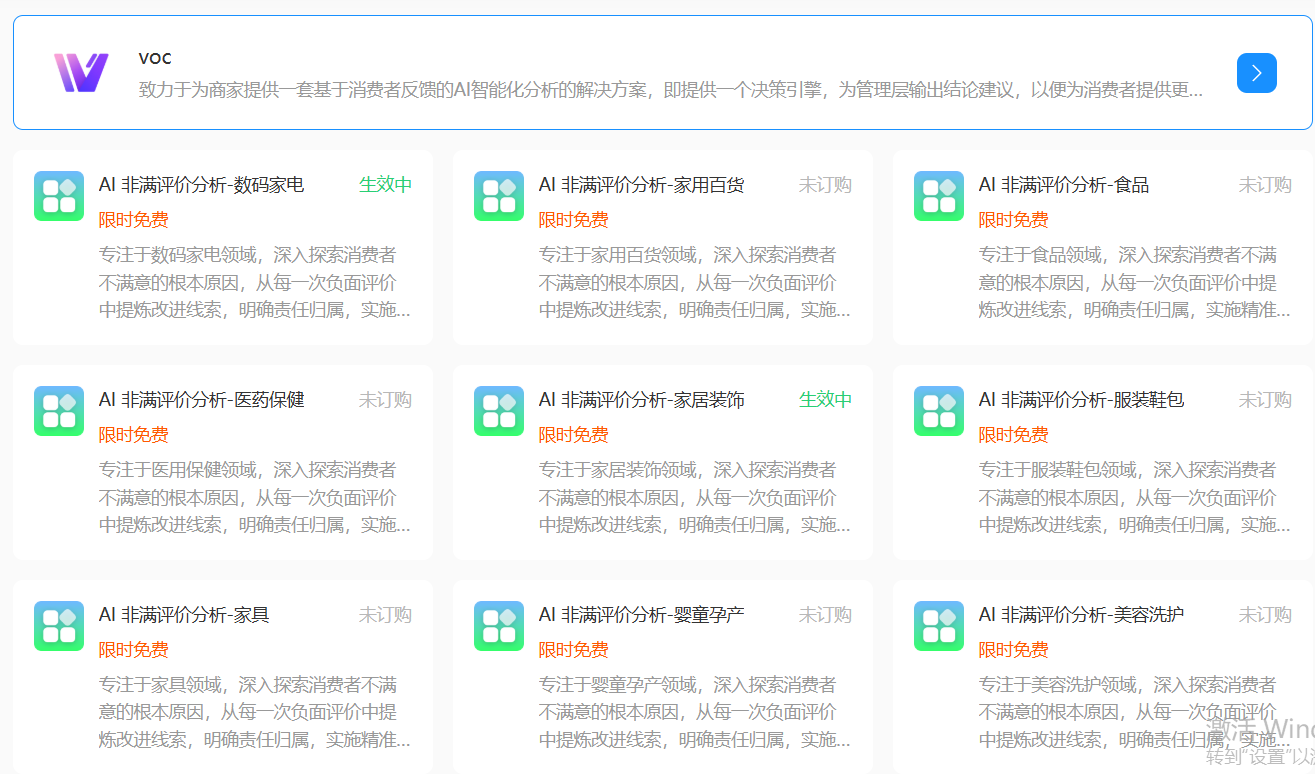Screen dimensions: 1315x774
Task: Open title AI 非满评价分析-家用百货
Action: point(641,185)
